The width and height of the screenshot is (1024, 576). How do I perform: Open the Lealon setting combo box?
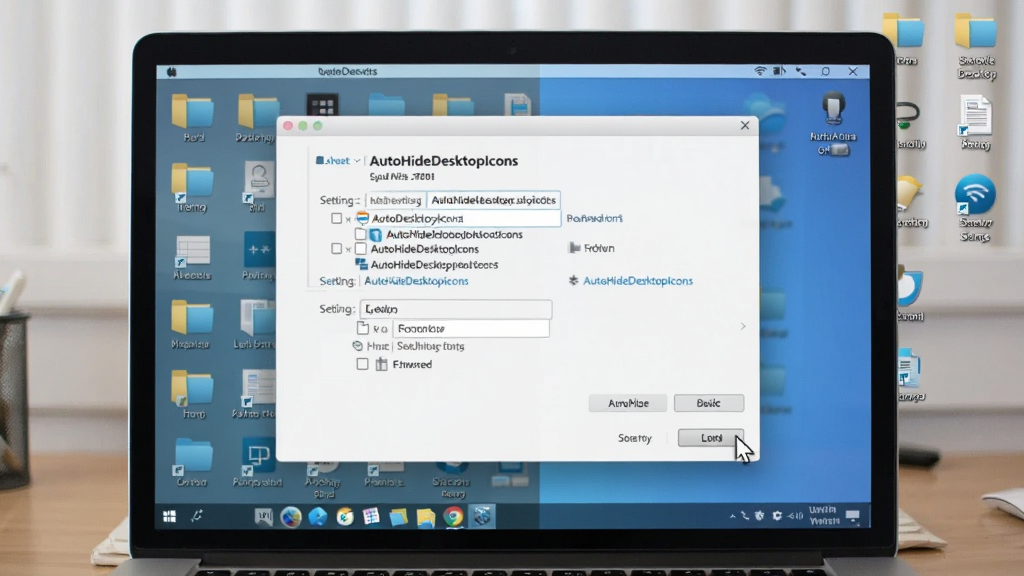456,309
